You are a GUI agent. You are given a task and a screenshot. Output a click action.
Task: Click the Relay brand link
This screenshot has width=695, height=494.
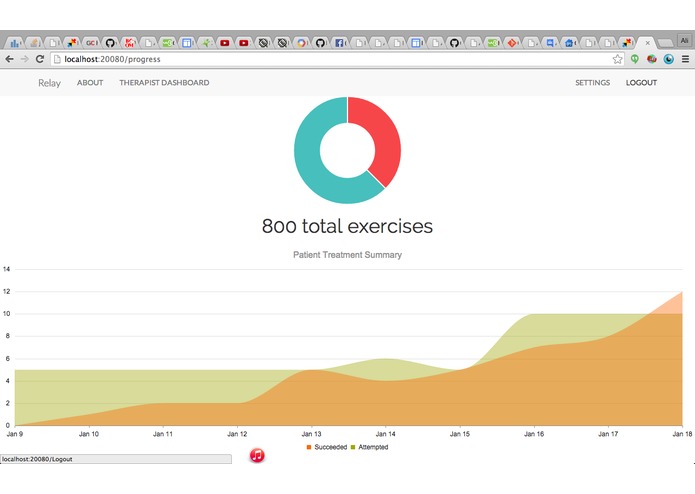(x=49, y=83)
